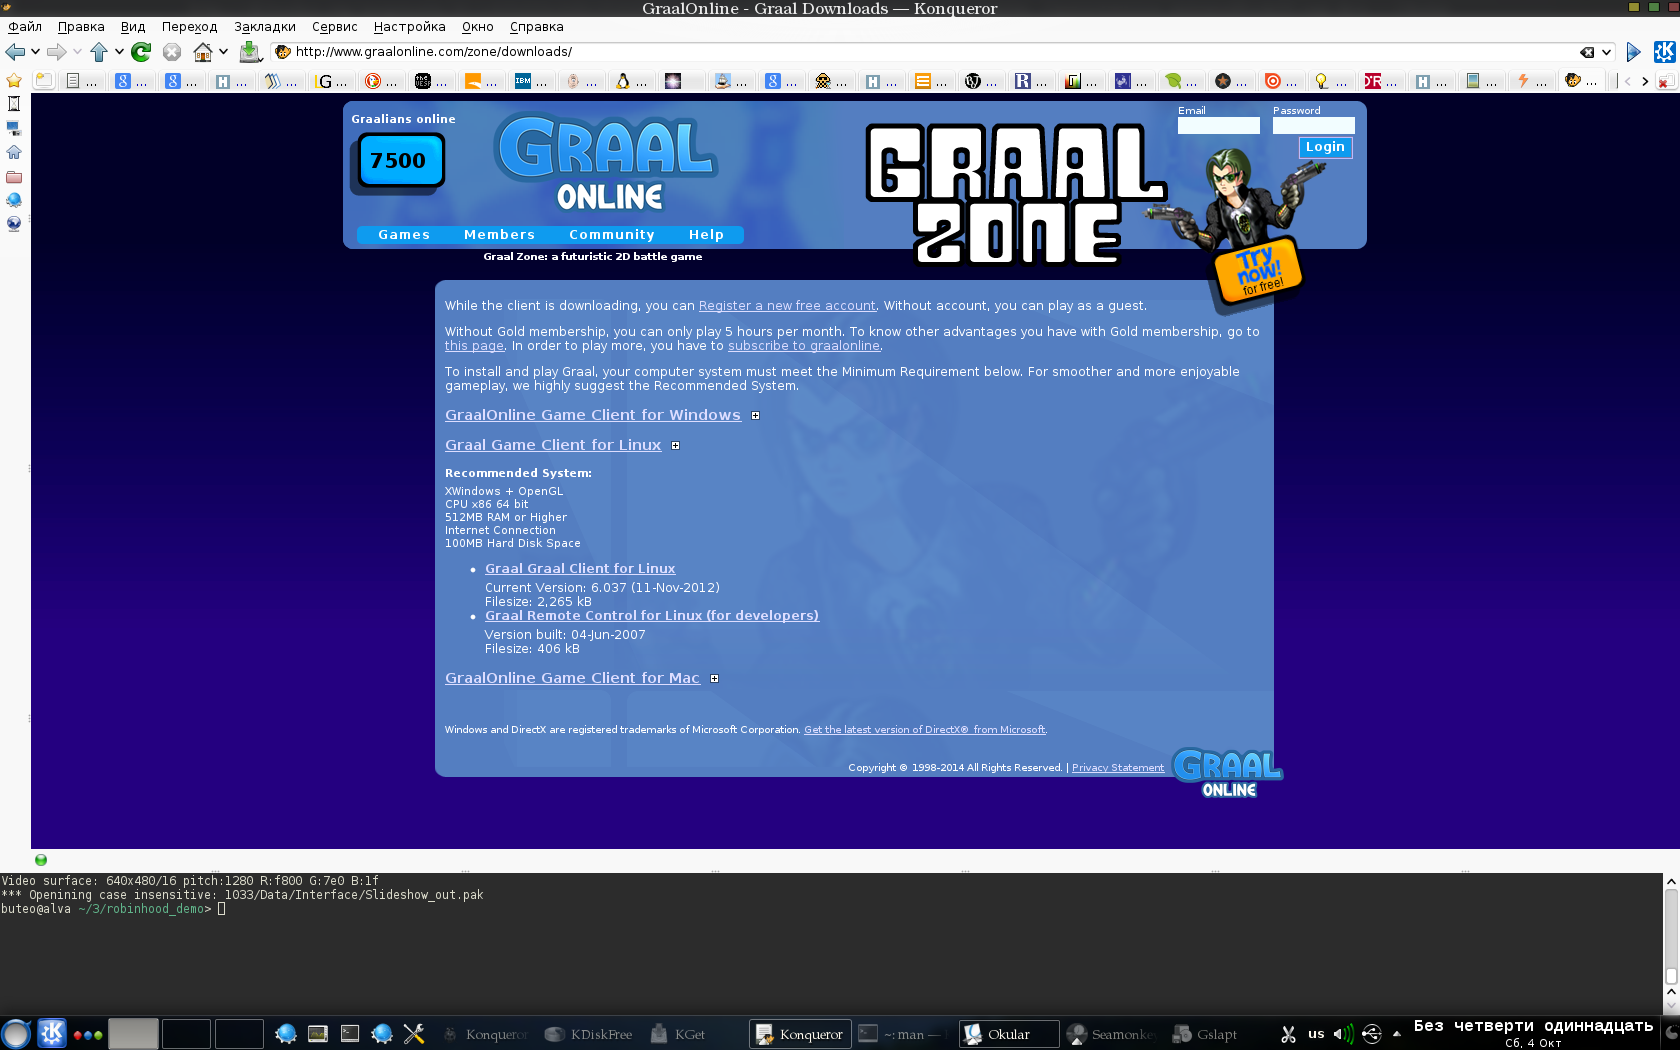
Task: Click 'Get the latest version of DirectX' link
Action: 925,730
